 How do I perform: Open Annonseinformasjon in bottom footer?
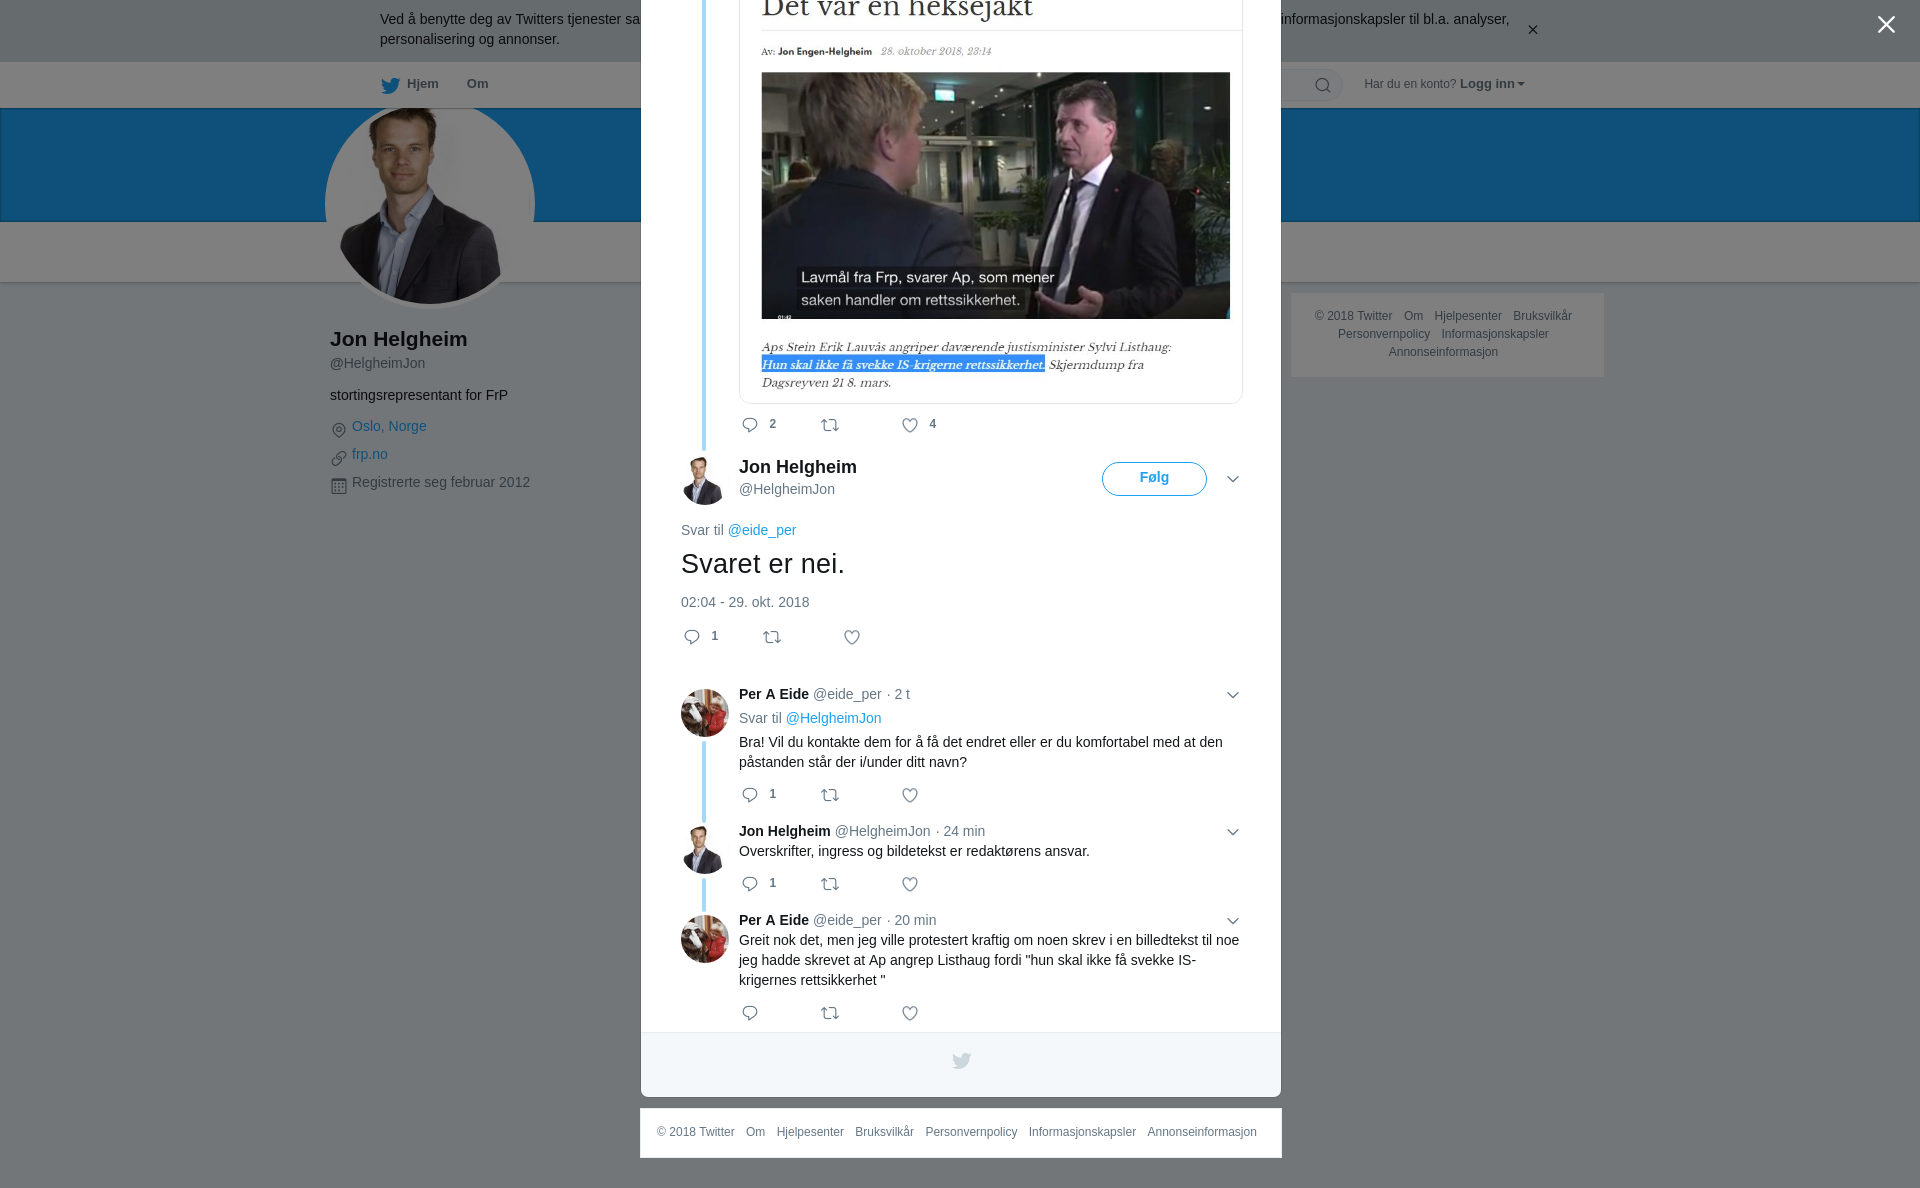pos(1202,1132)
